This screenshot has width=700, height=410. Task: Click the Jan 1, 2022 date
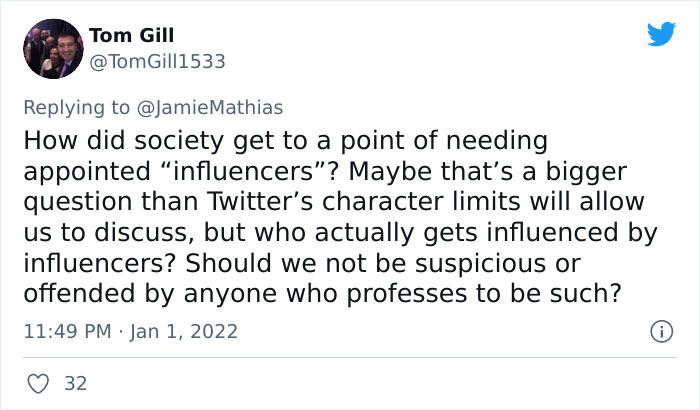[x=183, y=331]
